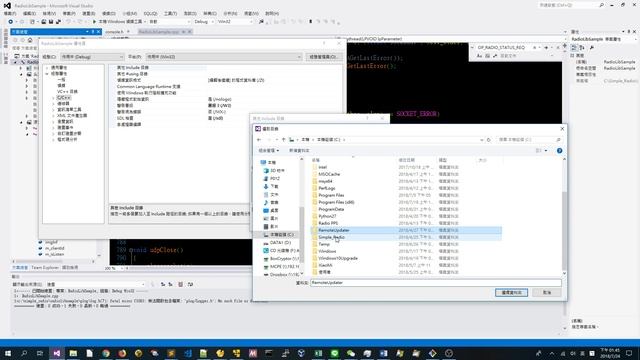Click property pages wrench icon in Properties panel
Image resolution: width=640 pixels, height=360 pixels.
[592, 48]
